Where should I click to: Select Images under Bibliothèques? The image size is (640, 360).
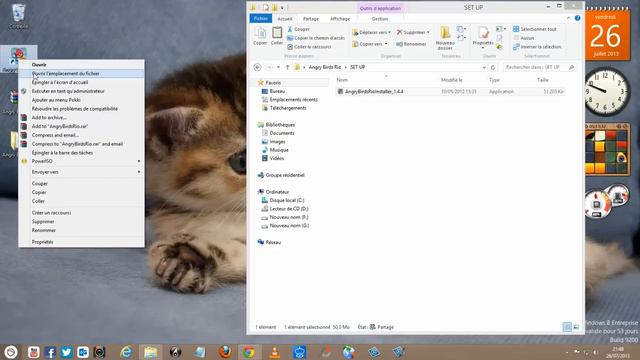277,142
